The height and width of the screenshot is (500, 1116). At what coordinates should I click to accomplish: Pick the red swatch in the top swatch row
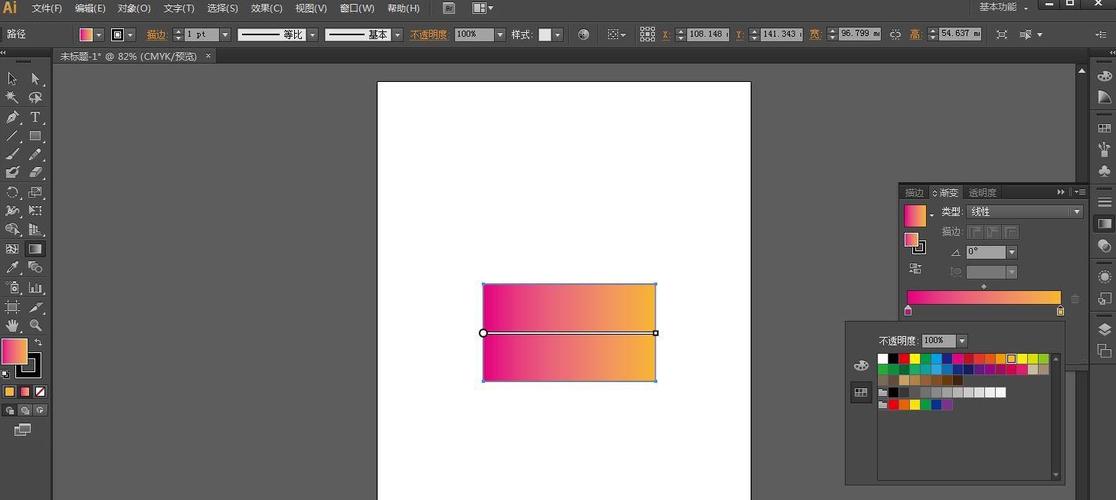tap(904, 359)
